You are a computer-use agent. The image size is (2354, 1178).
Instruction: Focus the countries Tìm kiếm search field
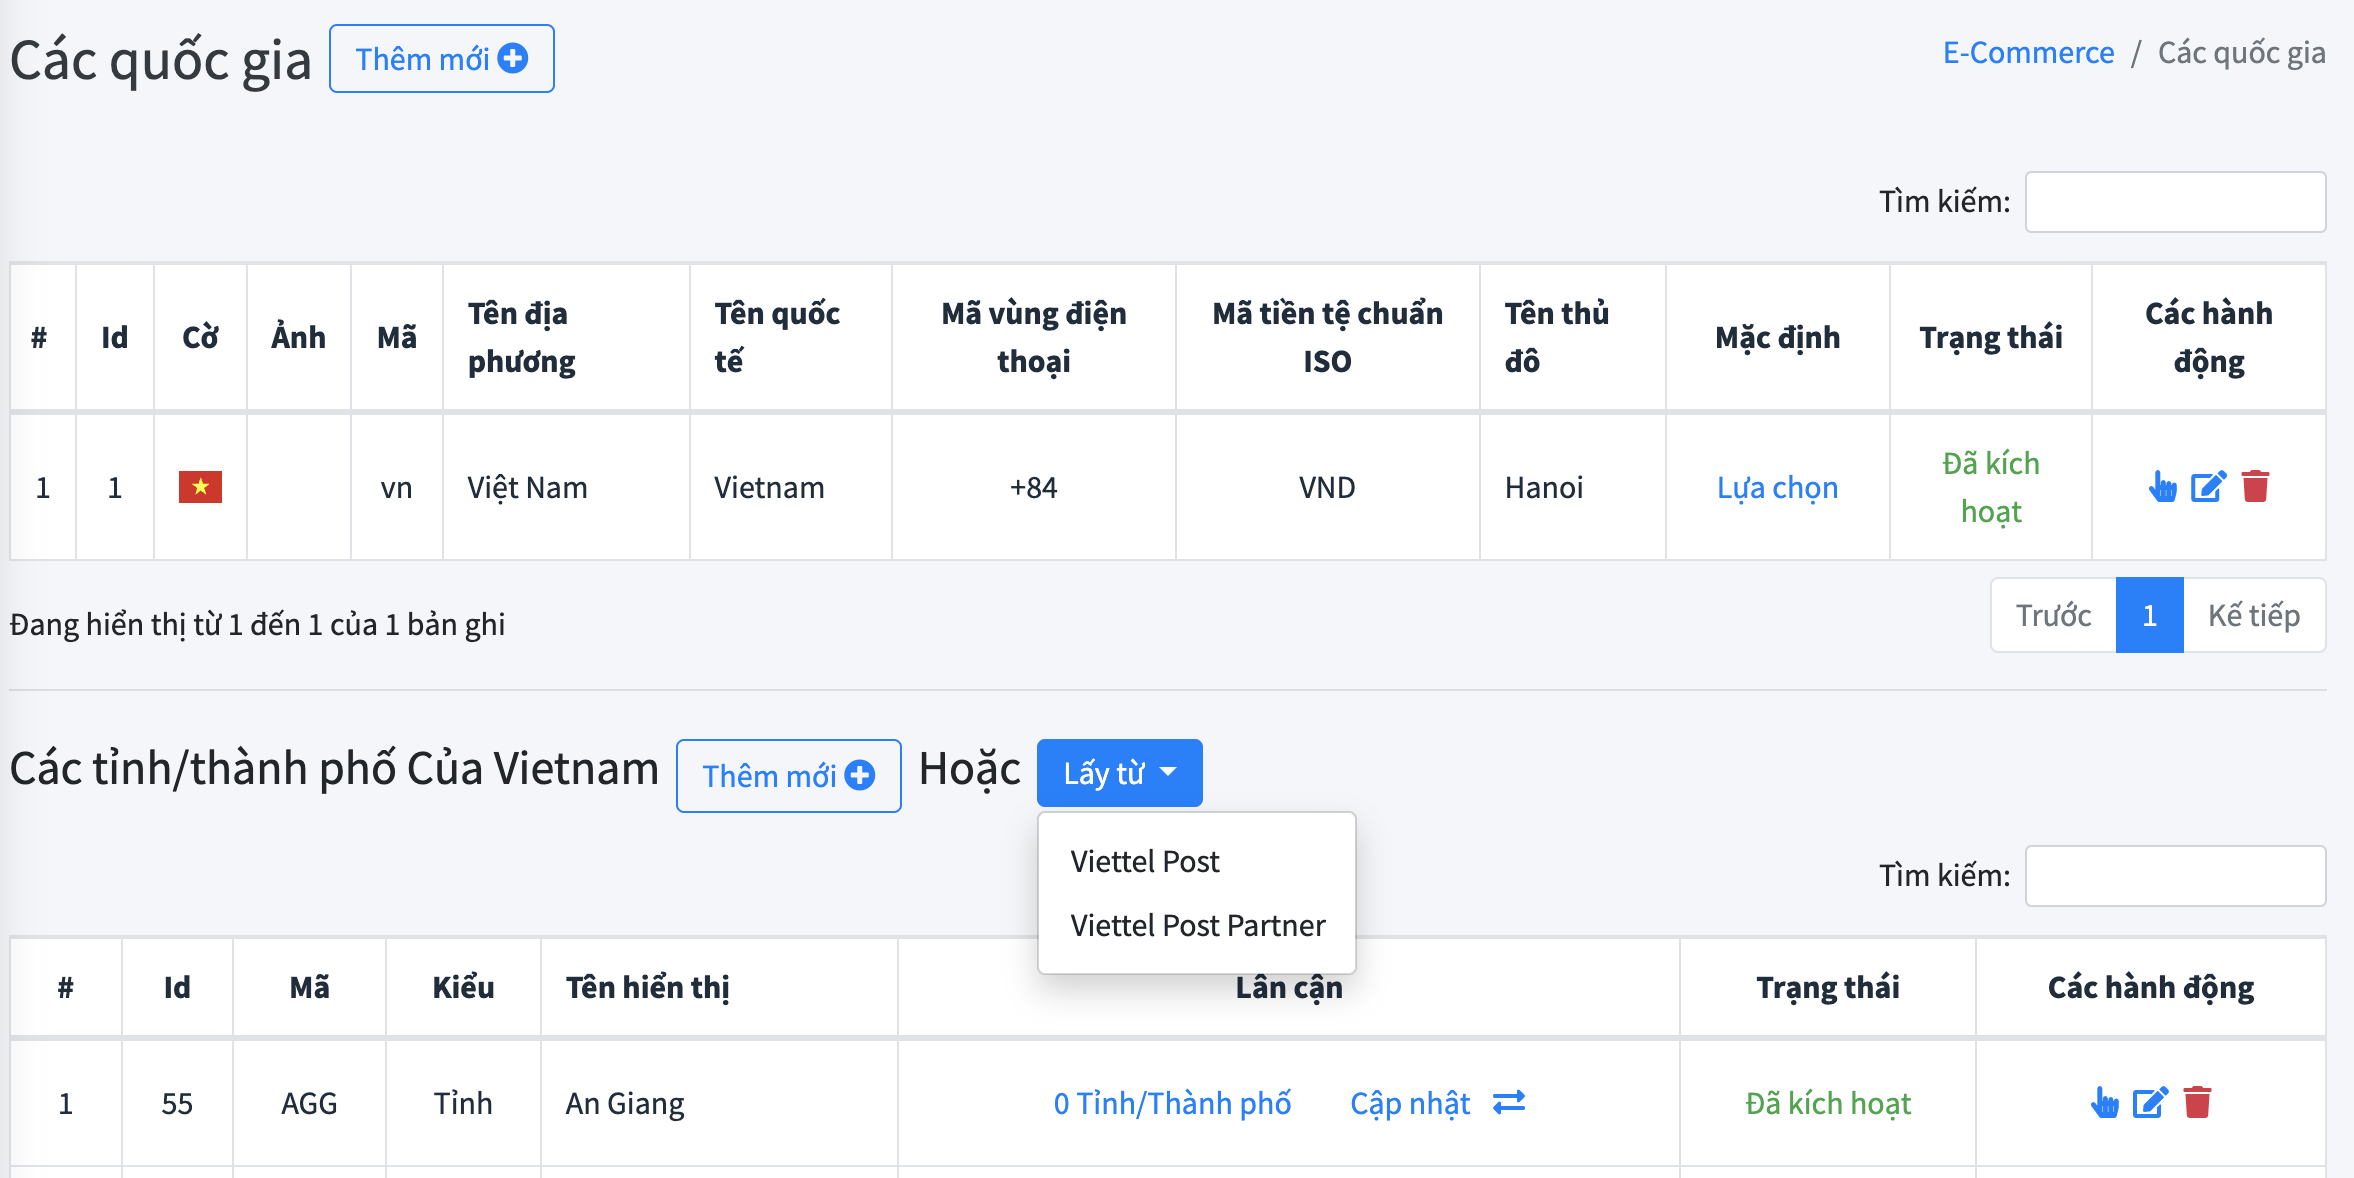(2175, 201)
